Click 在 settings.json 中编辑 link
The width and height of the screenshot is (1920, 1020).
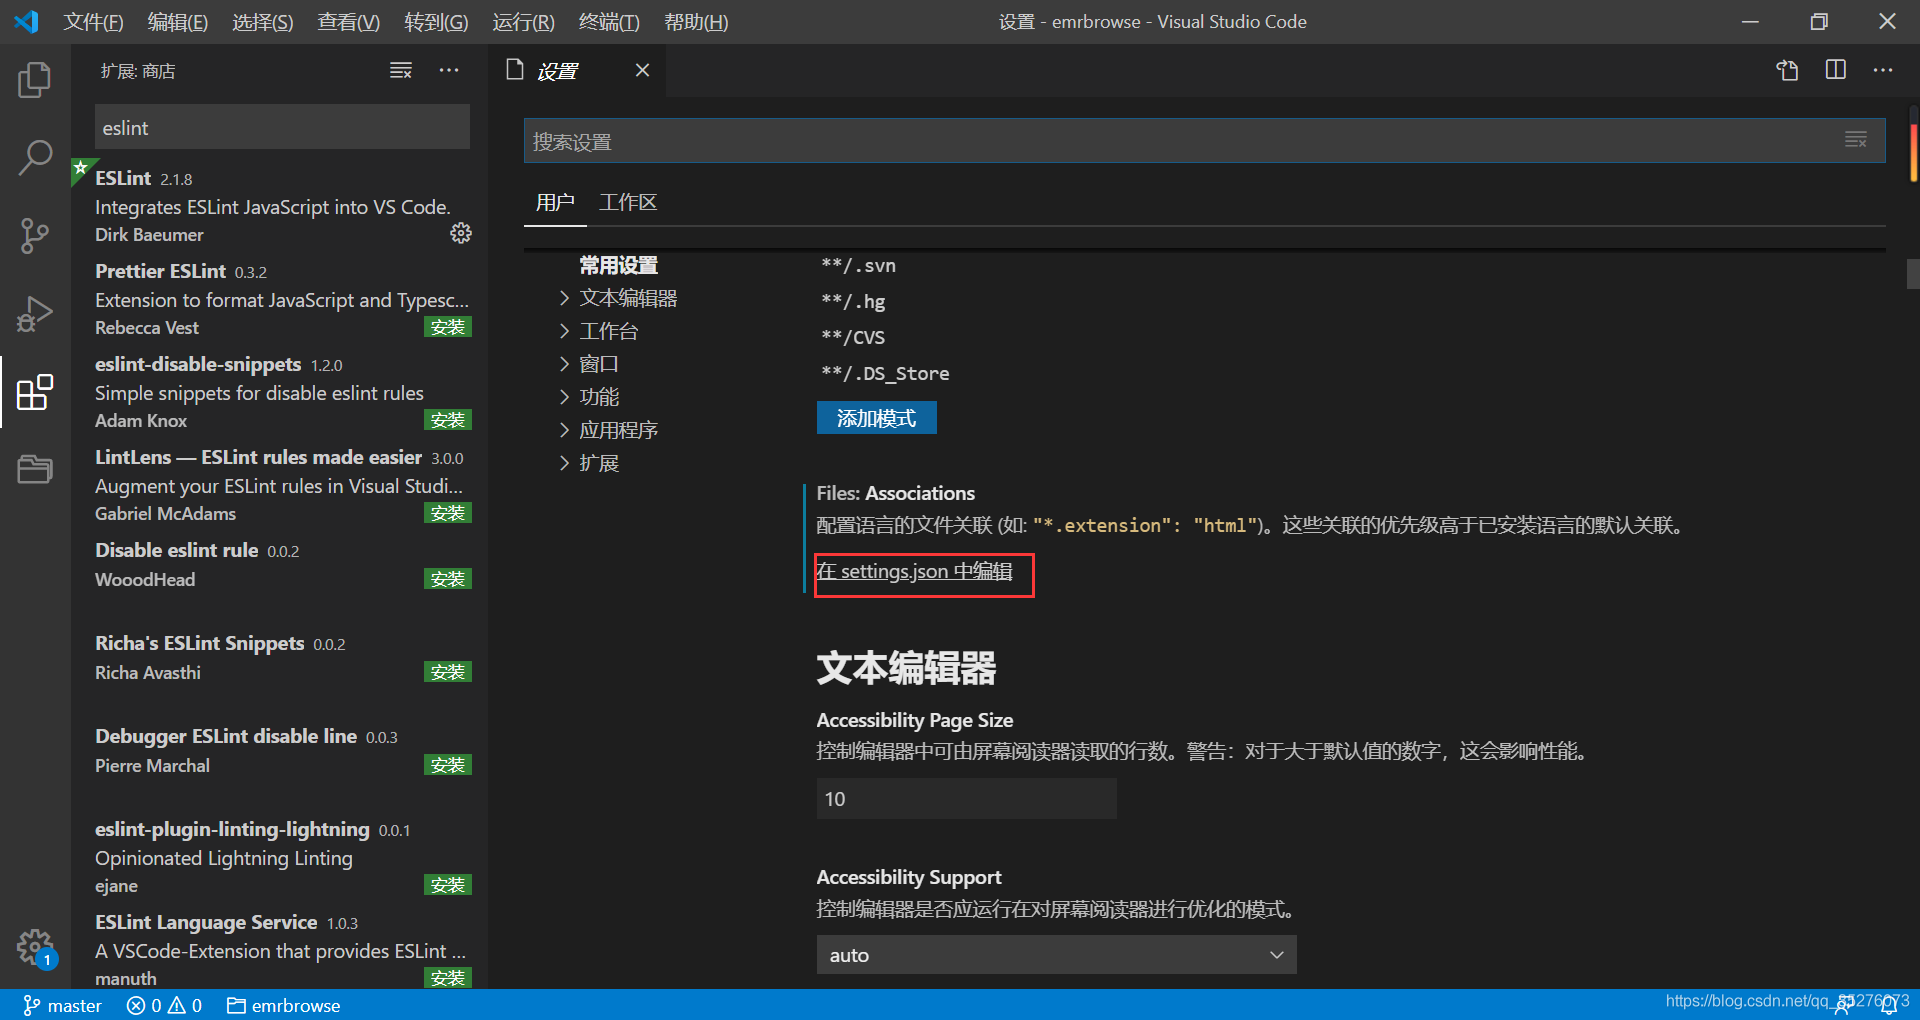(x=914, y=571)
